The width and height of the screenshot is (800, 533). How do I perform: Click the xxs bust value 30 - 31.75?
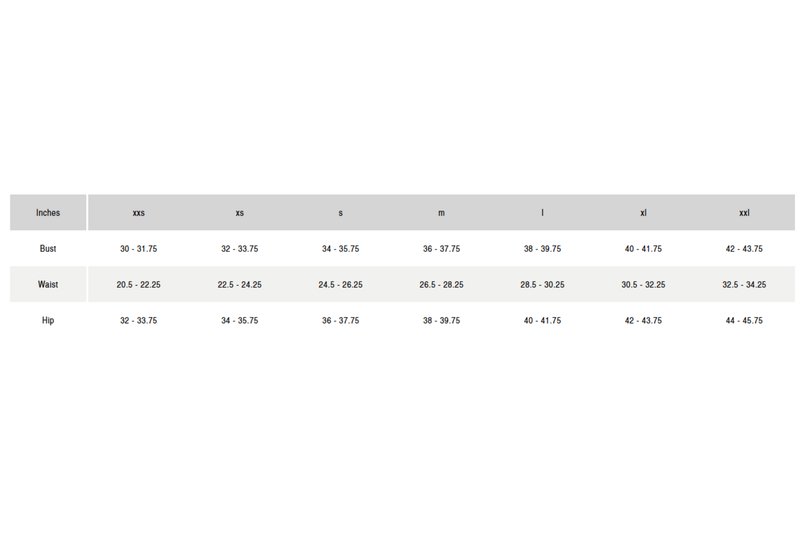pyautogui.click(x=138, y=249)
